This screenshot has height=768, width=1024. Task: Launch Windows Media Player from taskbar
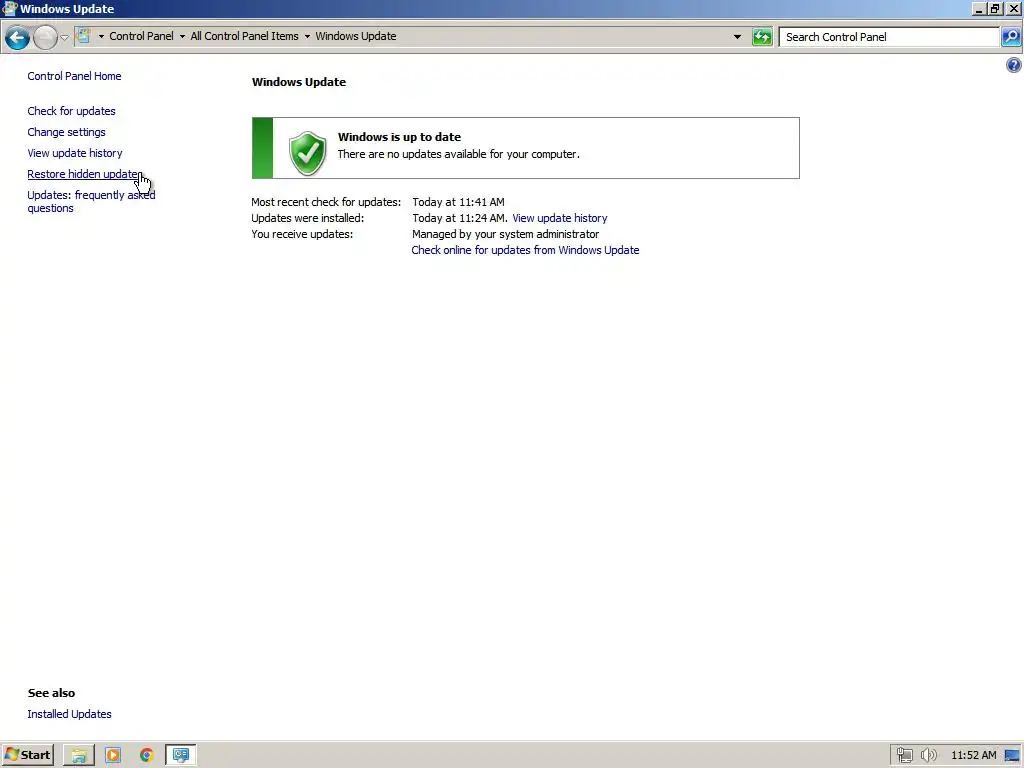[x=113, y=756]
